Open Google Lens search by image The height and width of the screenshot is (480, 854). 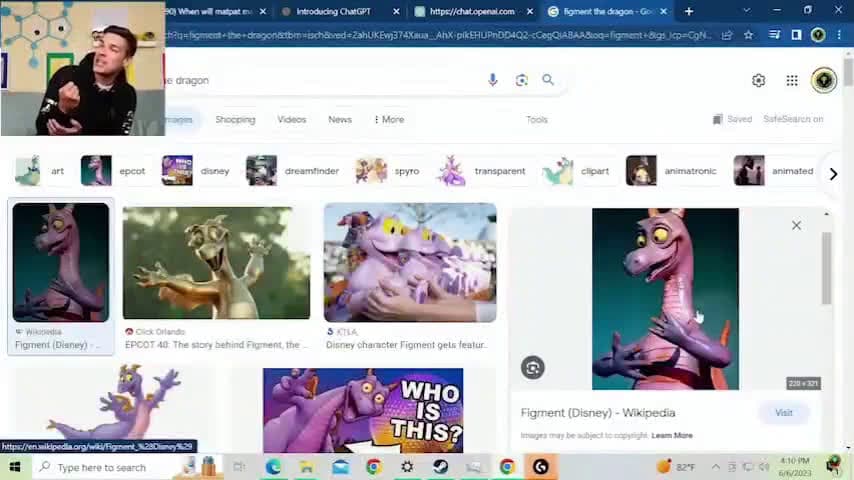(x=521, y=80)
